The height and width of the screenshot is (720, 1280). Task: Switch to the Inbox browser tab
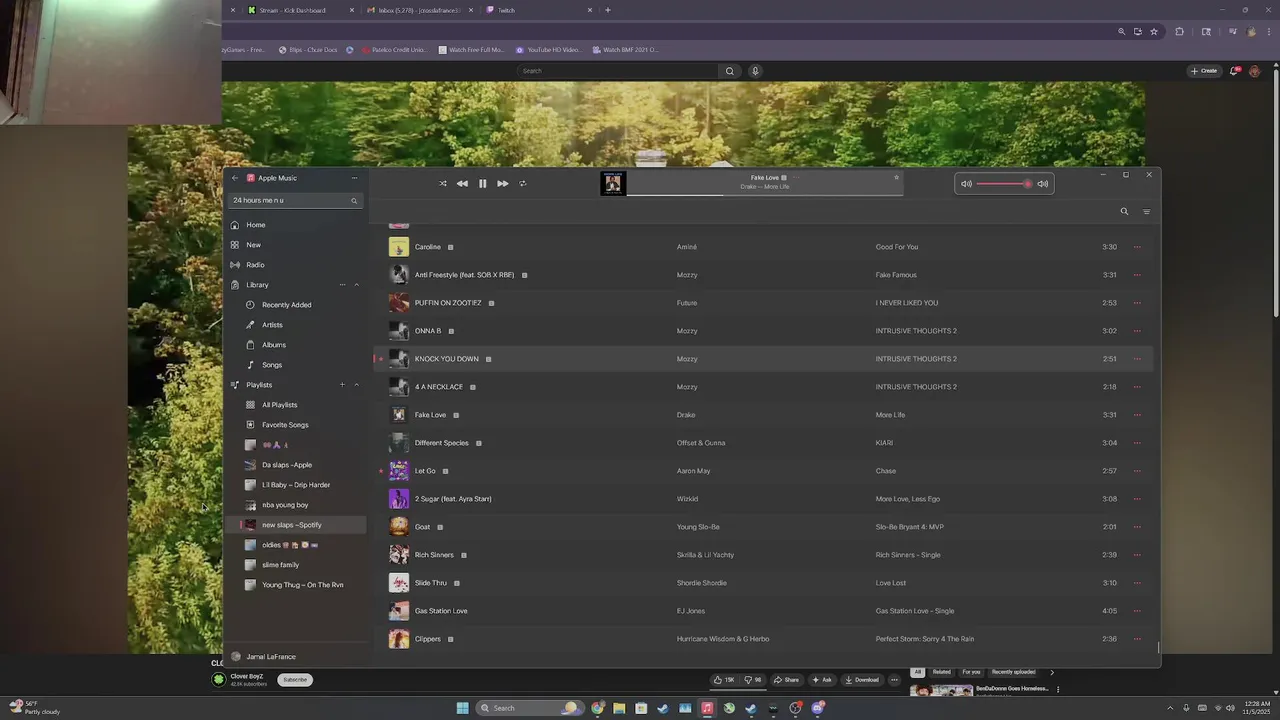[419, 10]
